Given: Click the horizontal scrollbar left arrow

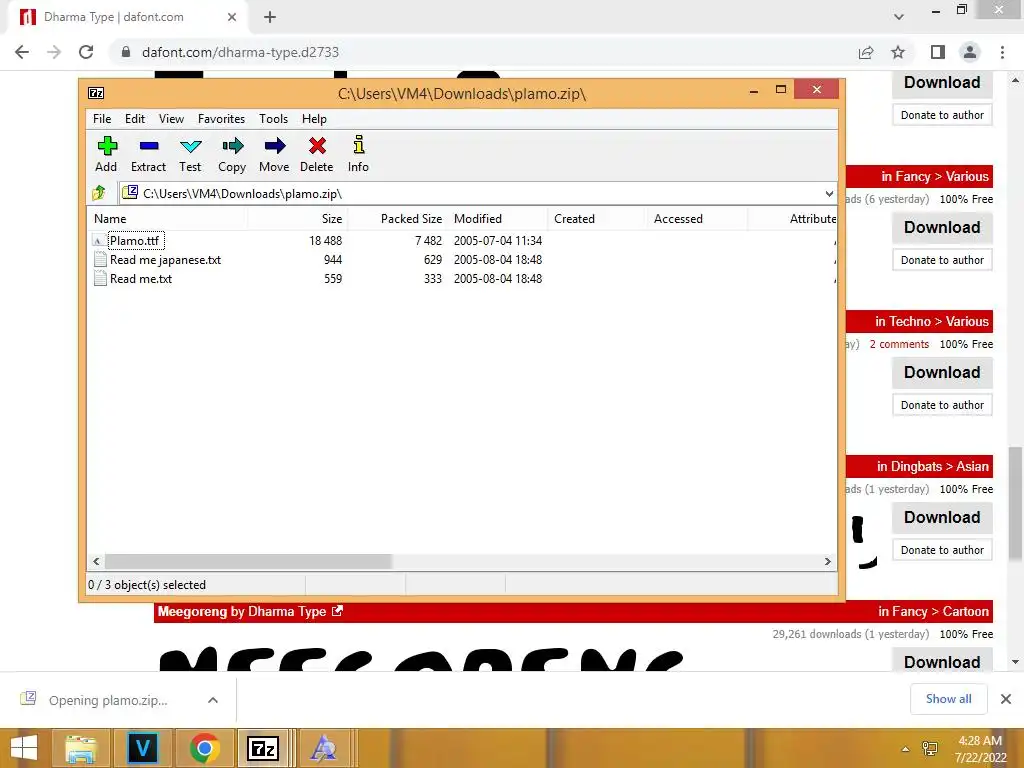Looking at the screenshot, I should click(96, 562).
